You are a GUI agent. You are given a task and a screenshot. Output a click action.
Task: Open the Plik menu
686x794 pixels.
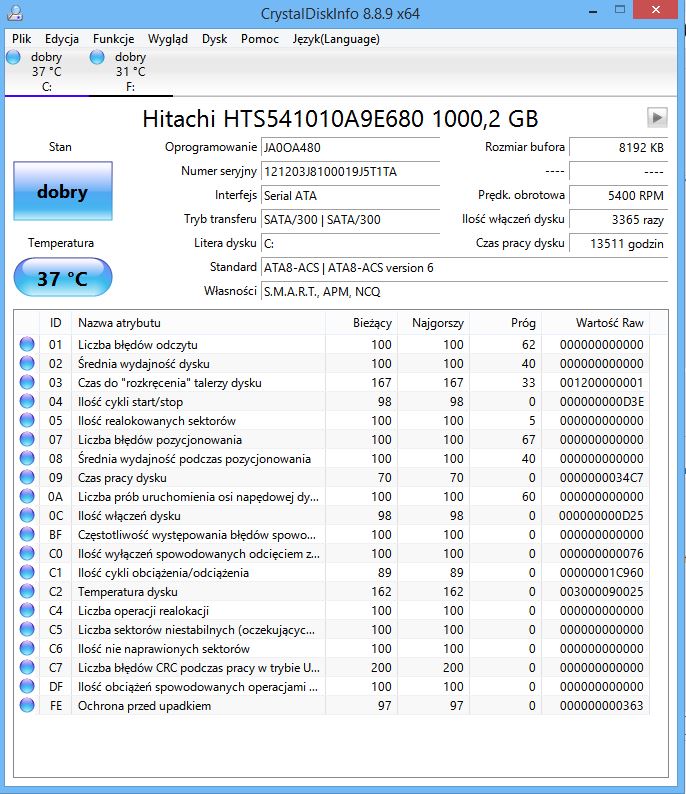[x=22, y=39]
